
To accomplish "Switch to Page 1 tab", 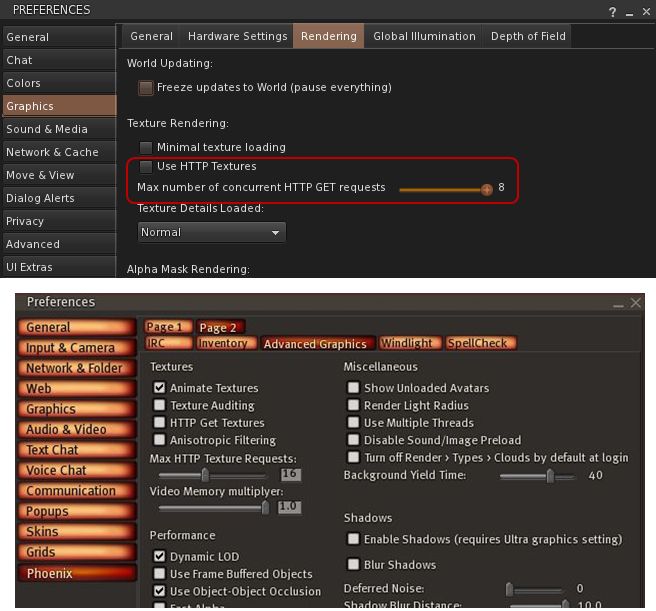I will (165, 327).
